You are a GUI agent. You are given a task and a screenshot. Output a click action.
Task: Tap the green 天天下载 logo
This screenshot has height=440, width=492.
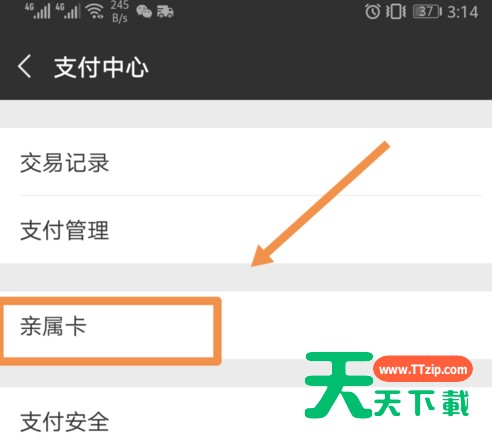click(388, 385)
